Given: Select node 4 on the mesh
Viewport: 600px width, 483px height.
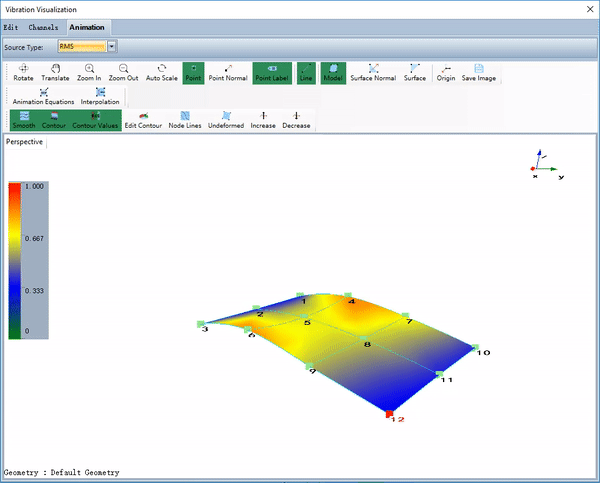Looking at the screenshot, I should tap(347, 295).
